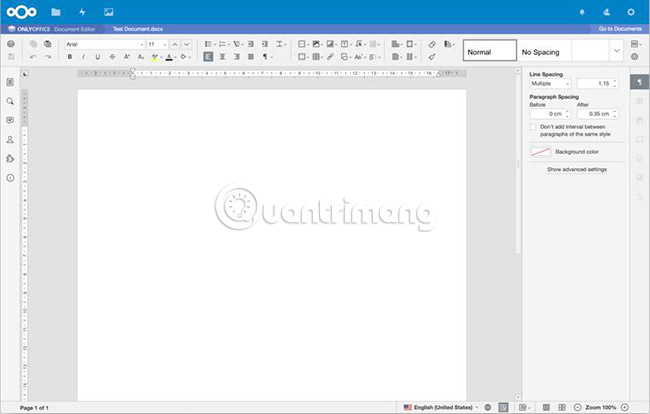The height and width of the screenshot is (414, 650).
Task: Toggle the paragraph settings tab in right sidebar
Action: point(639,81)
